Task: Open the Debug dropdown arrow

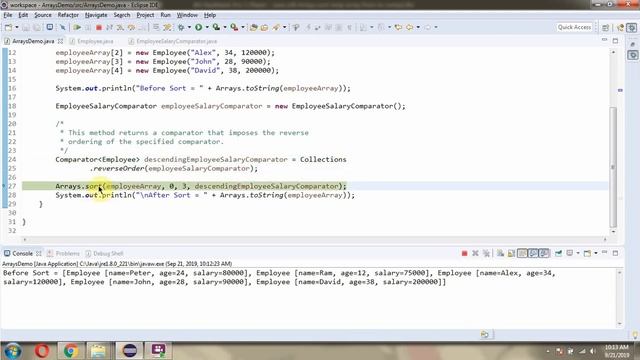Action: pyautogui.click(x=189, y=27)
